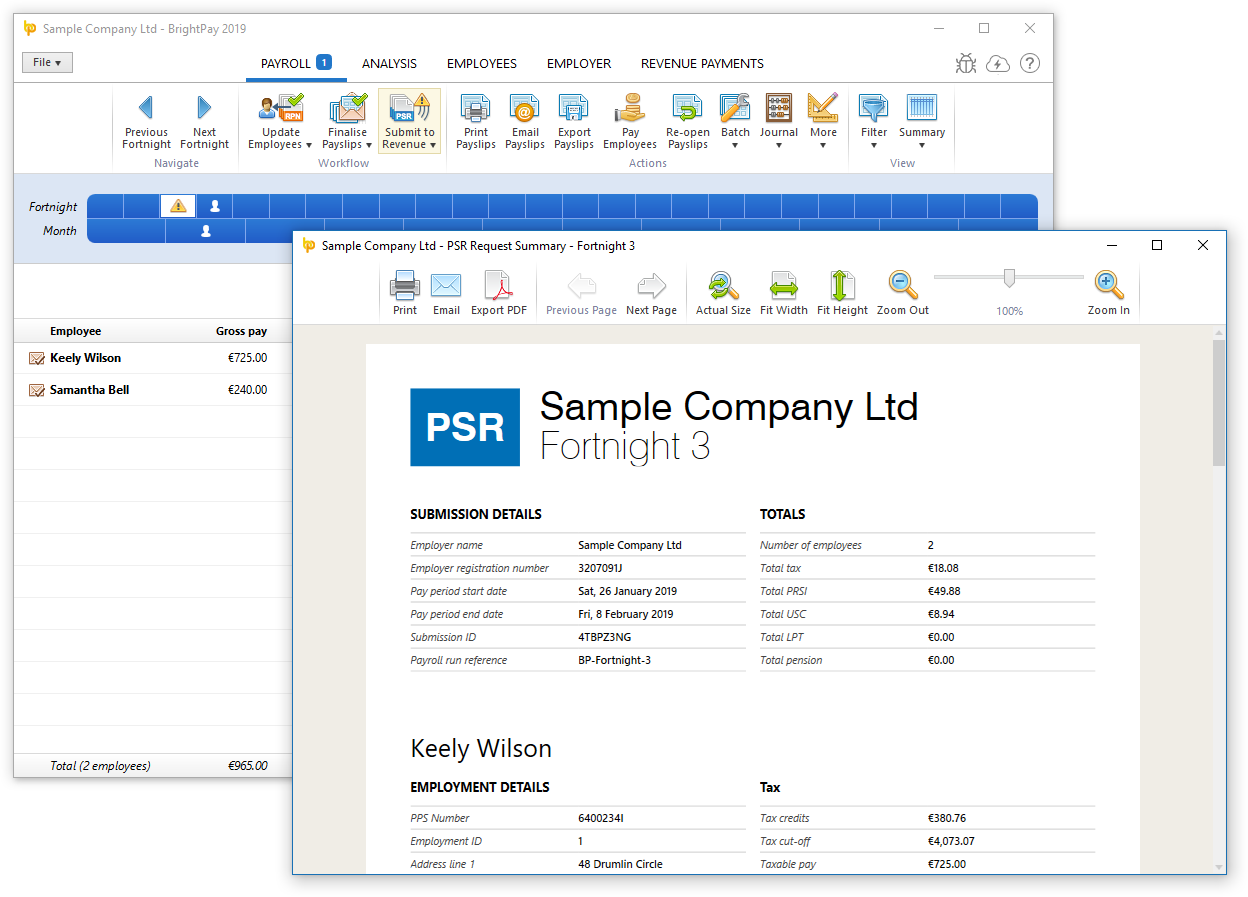This screenshot has height=897, width=1248.
Task: Click Re-open Payslips icon
Action: [688, 122]
